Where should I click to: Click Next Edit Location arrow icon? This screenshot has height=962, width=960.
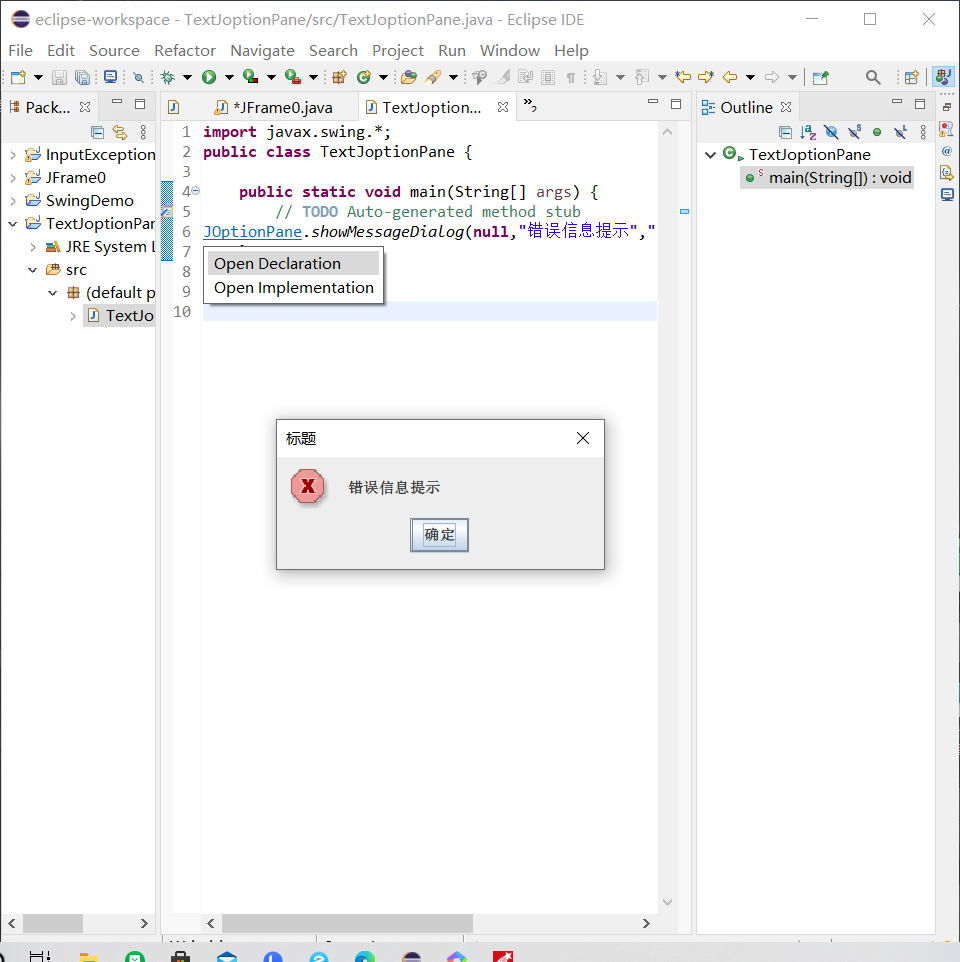[706, 77]
